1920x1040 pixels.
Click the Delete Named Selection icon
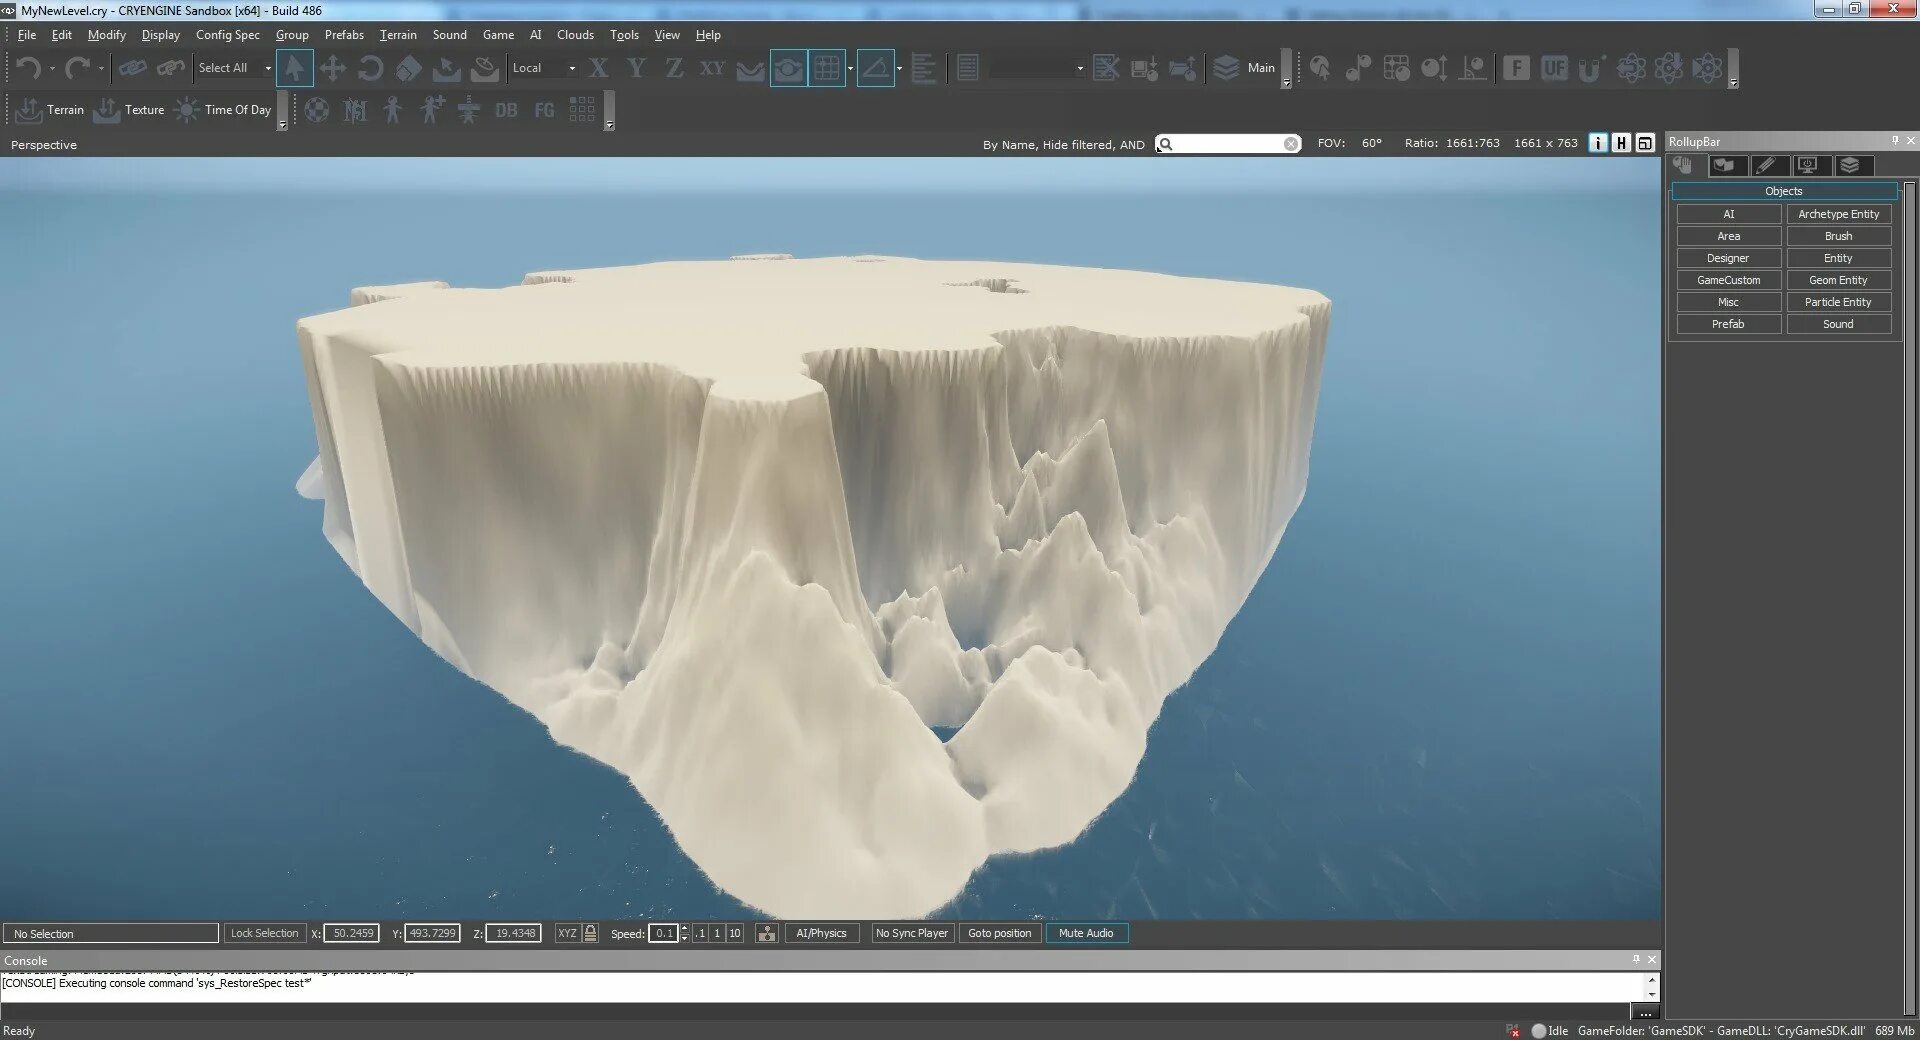(1106, 68)
